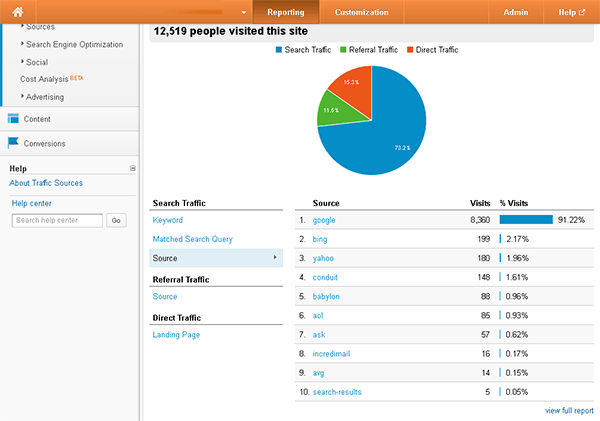Image resolution: width=600 pixels, height=421 pixels.
Task: Click the google 91.22% visits bar
Action: (526, 220)
